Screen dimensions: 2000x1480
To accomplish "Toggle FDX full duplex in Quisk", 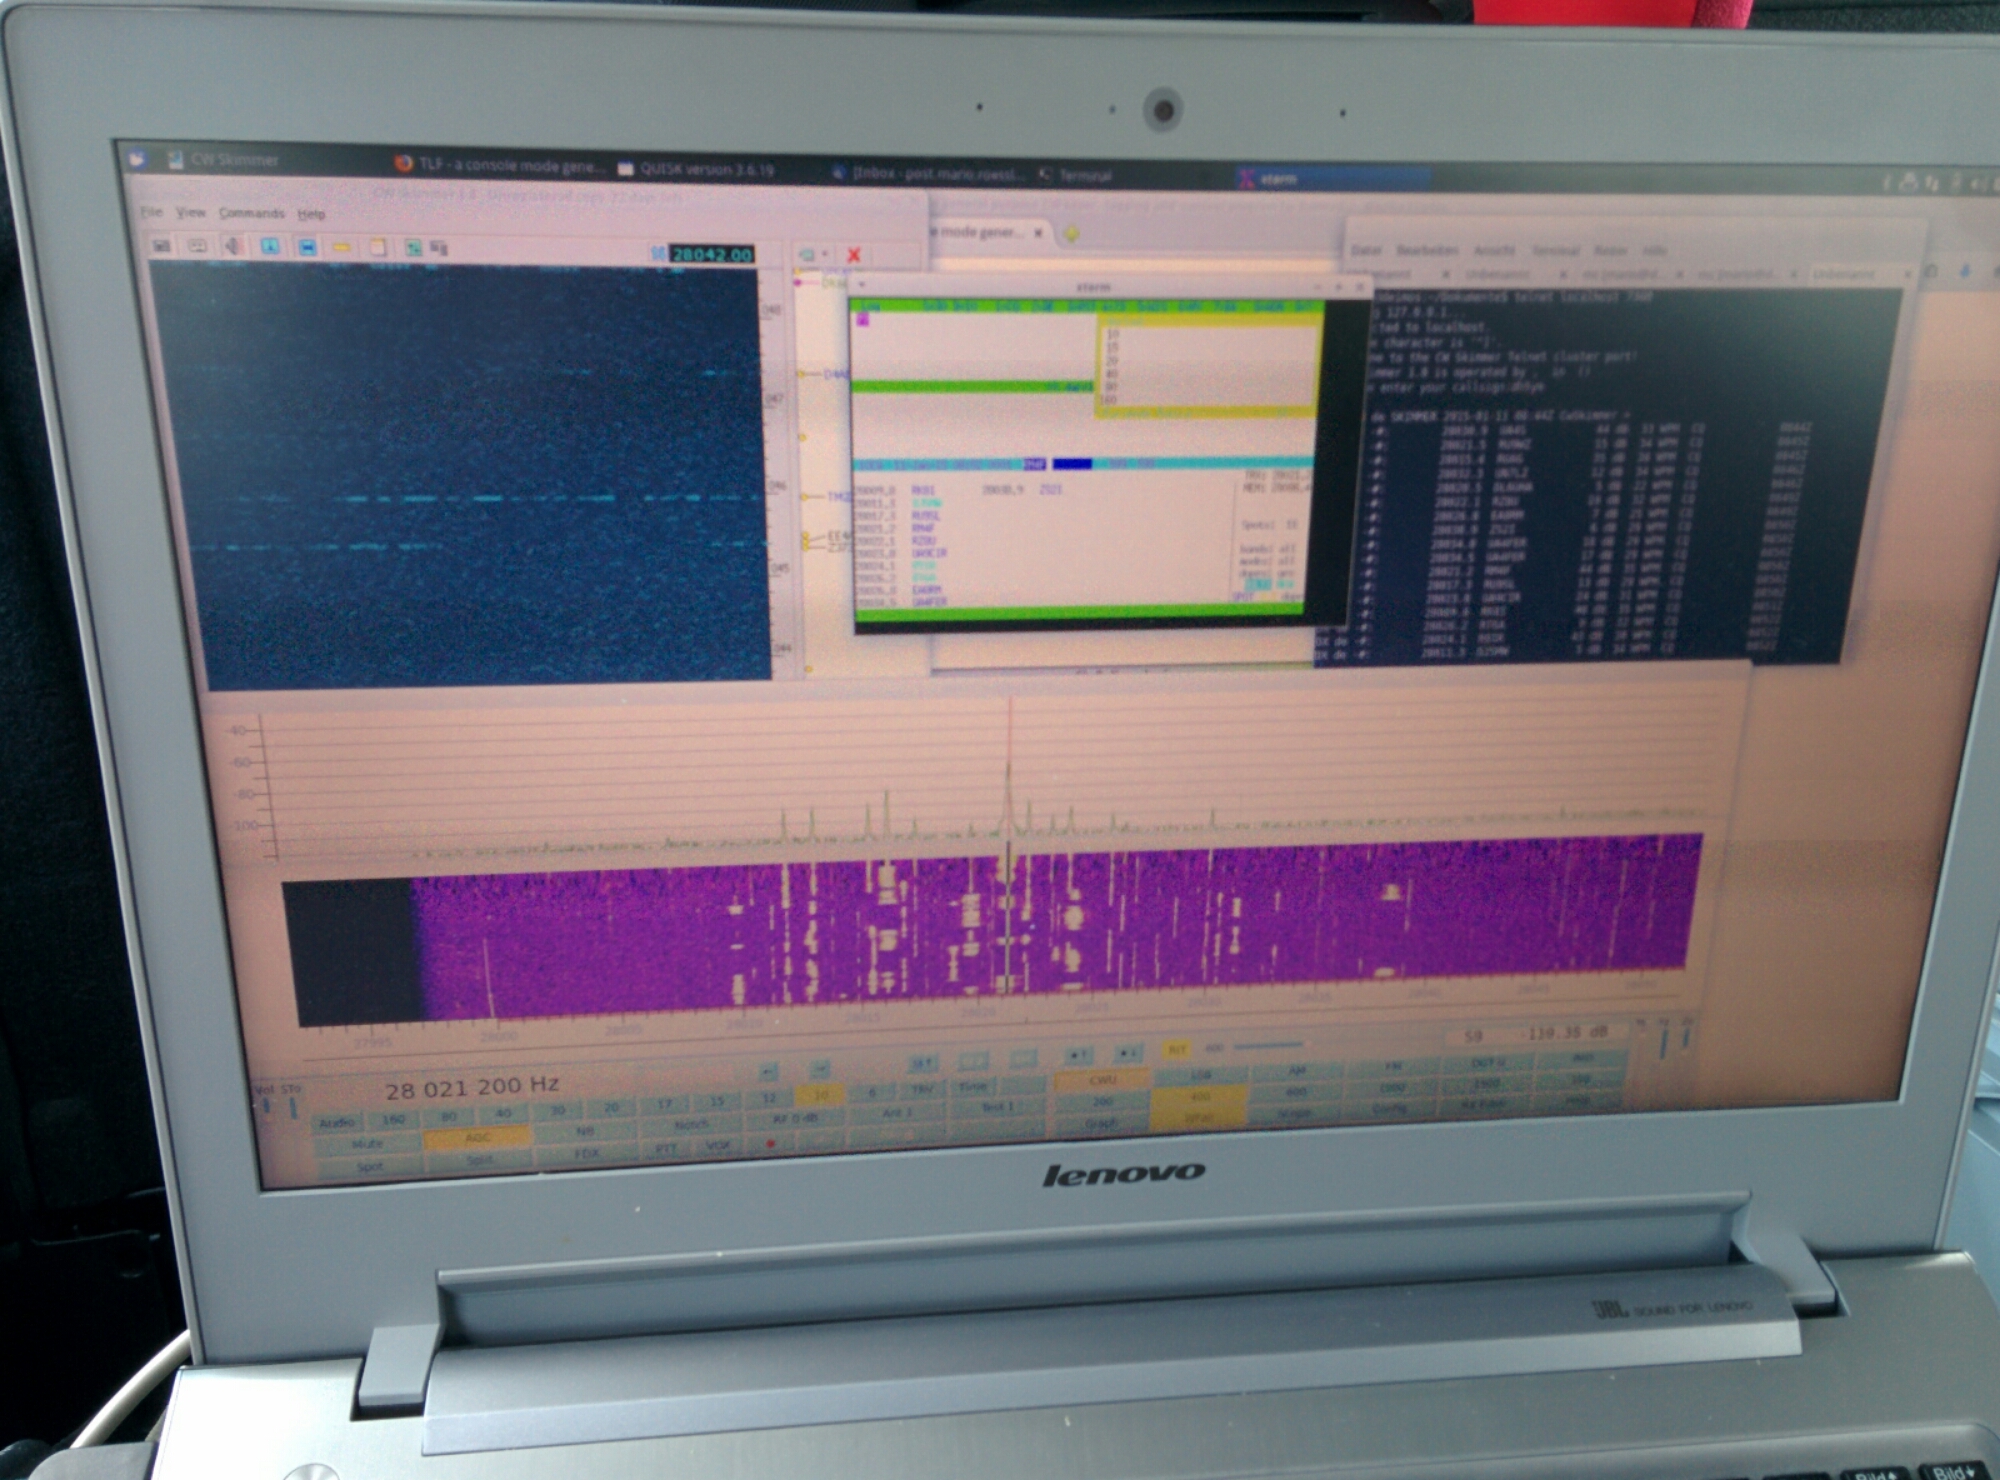I will point(587,1153).
